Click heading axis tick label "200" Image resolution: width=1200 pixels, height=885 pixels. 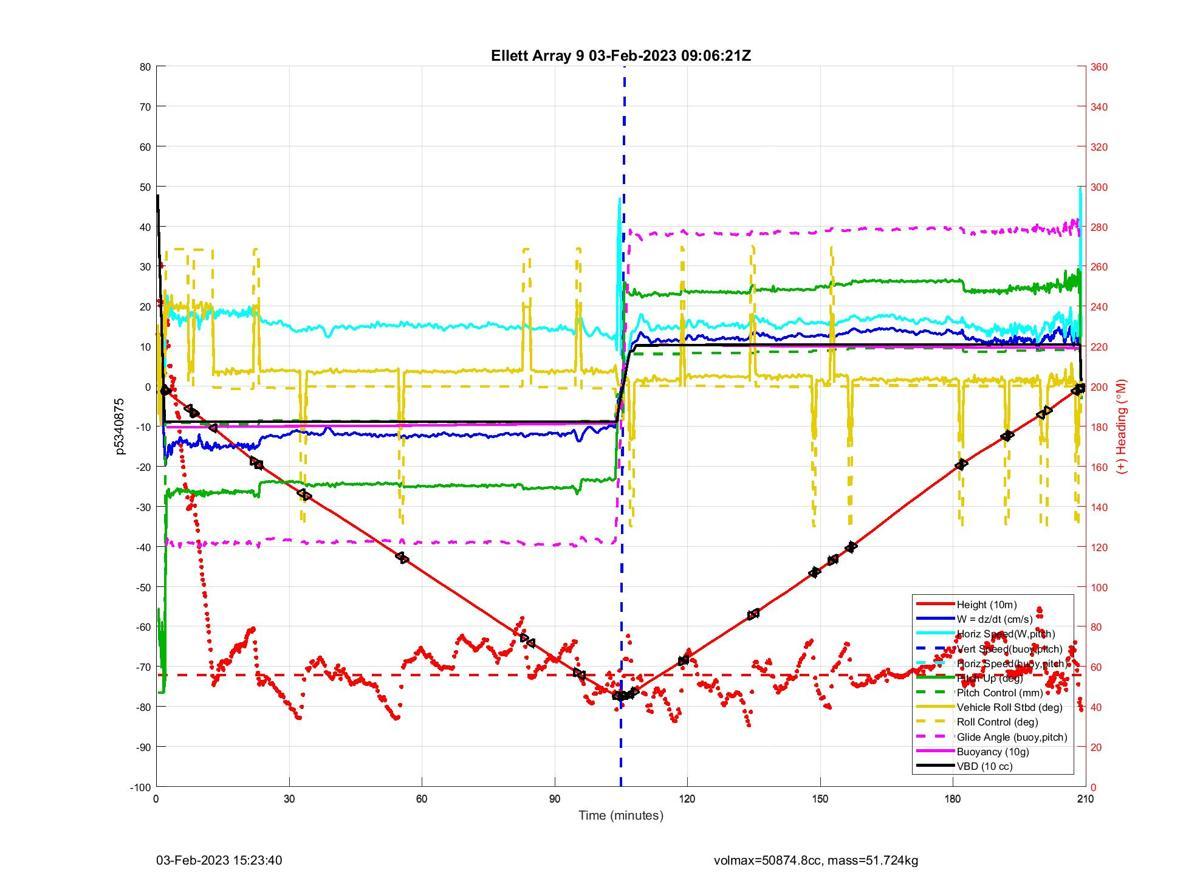1098,387
